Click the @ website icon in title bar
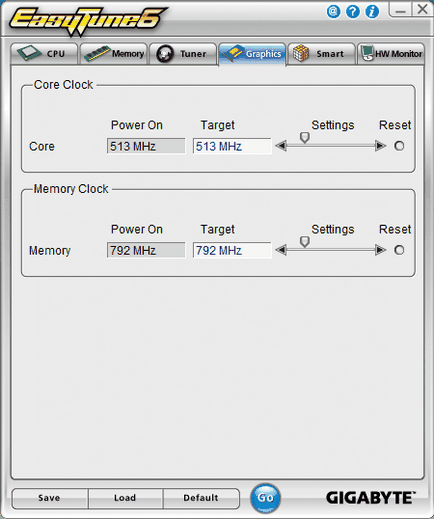 point(333,12)
